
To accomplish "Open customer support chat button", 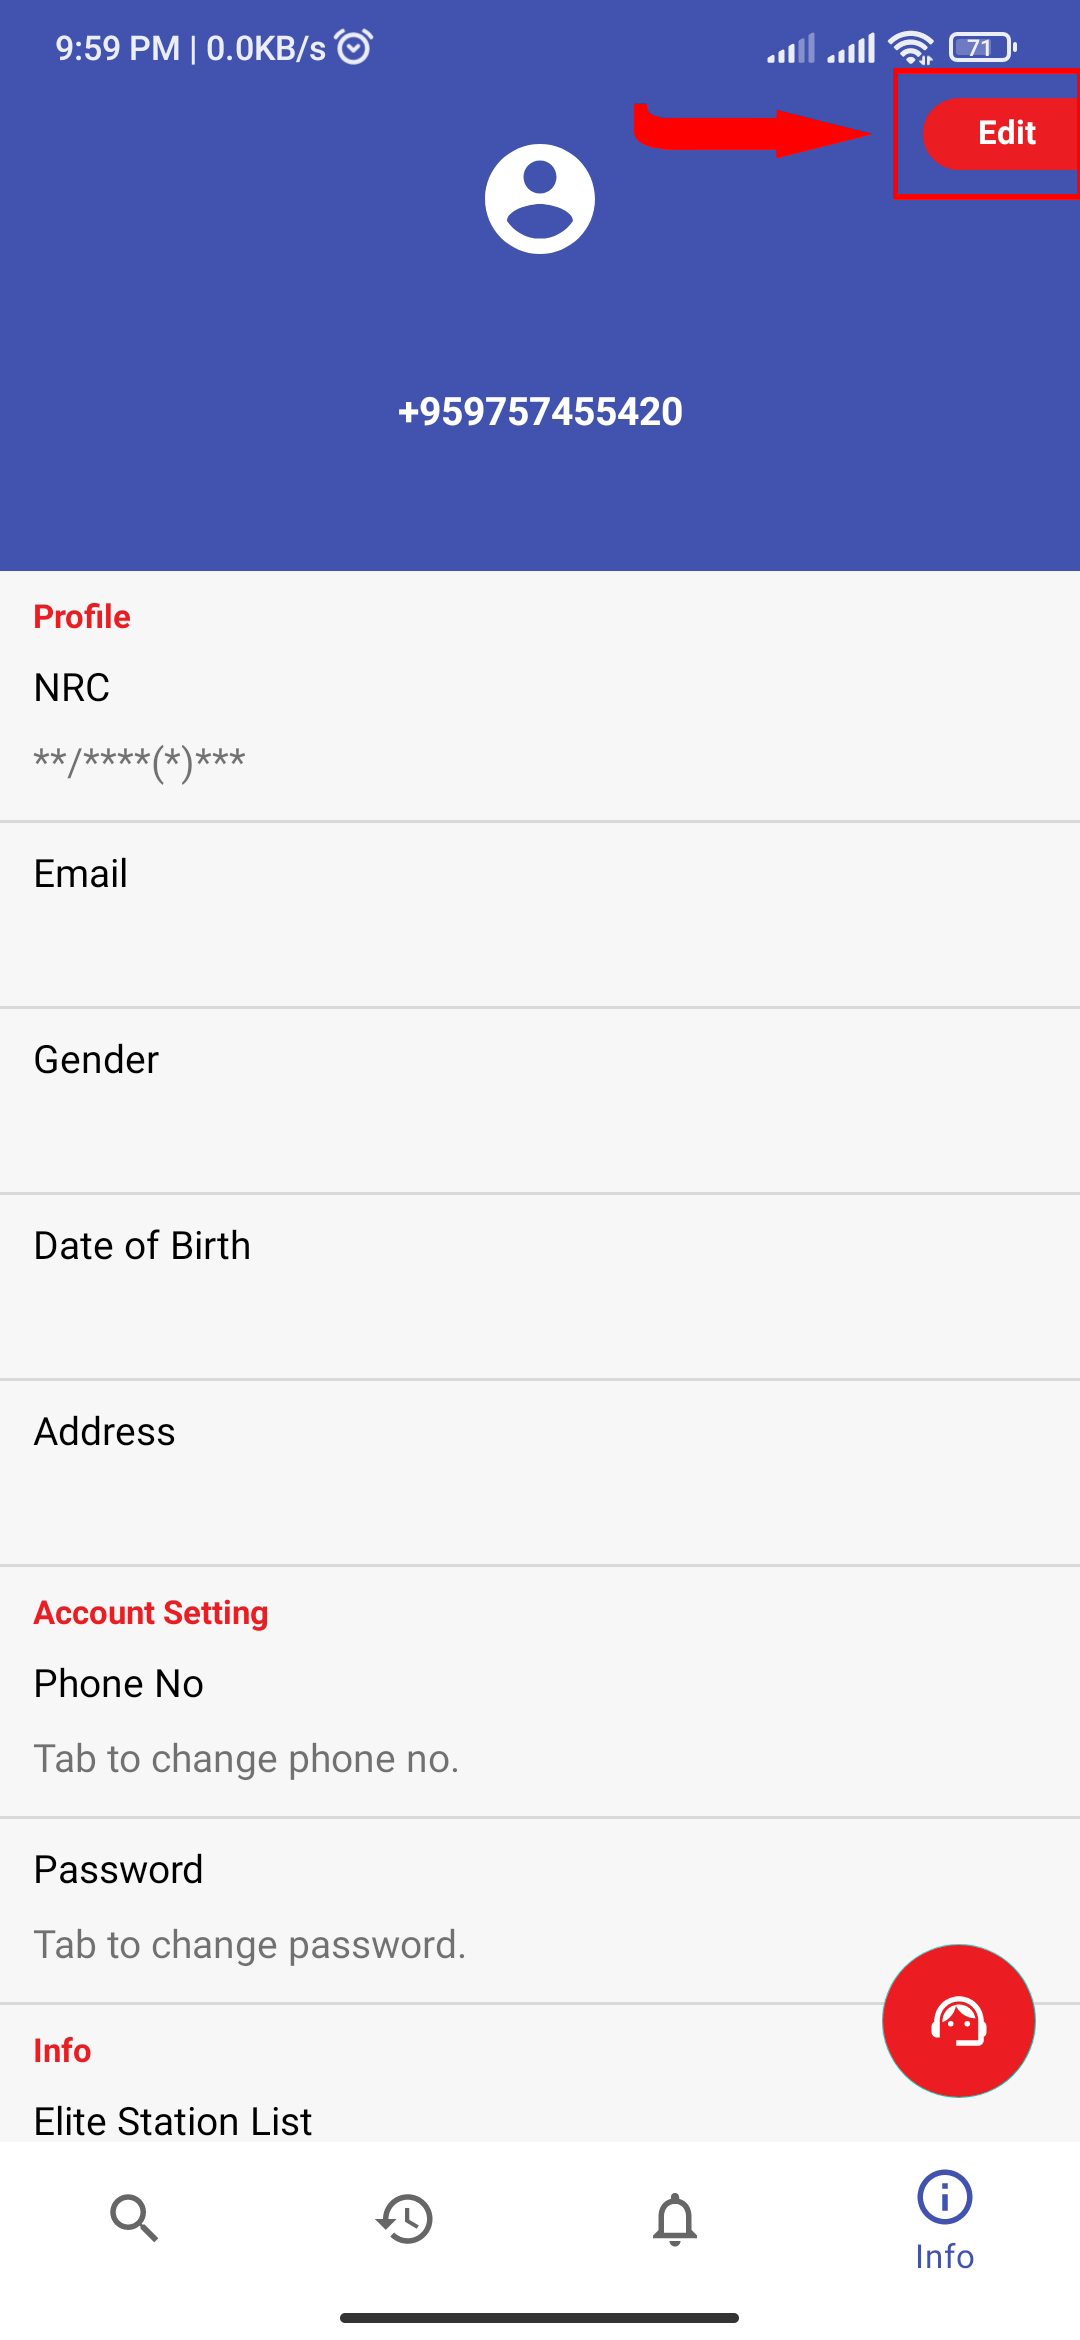I will (x=958, y=2020).
